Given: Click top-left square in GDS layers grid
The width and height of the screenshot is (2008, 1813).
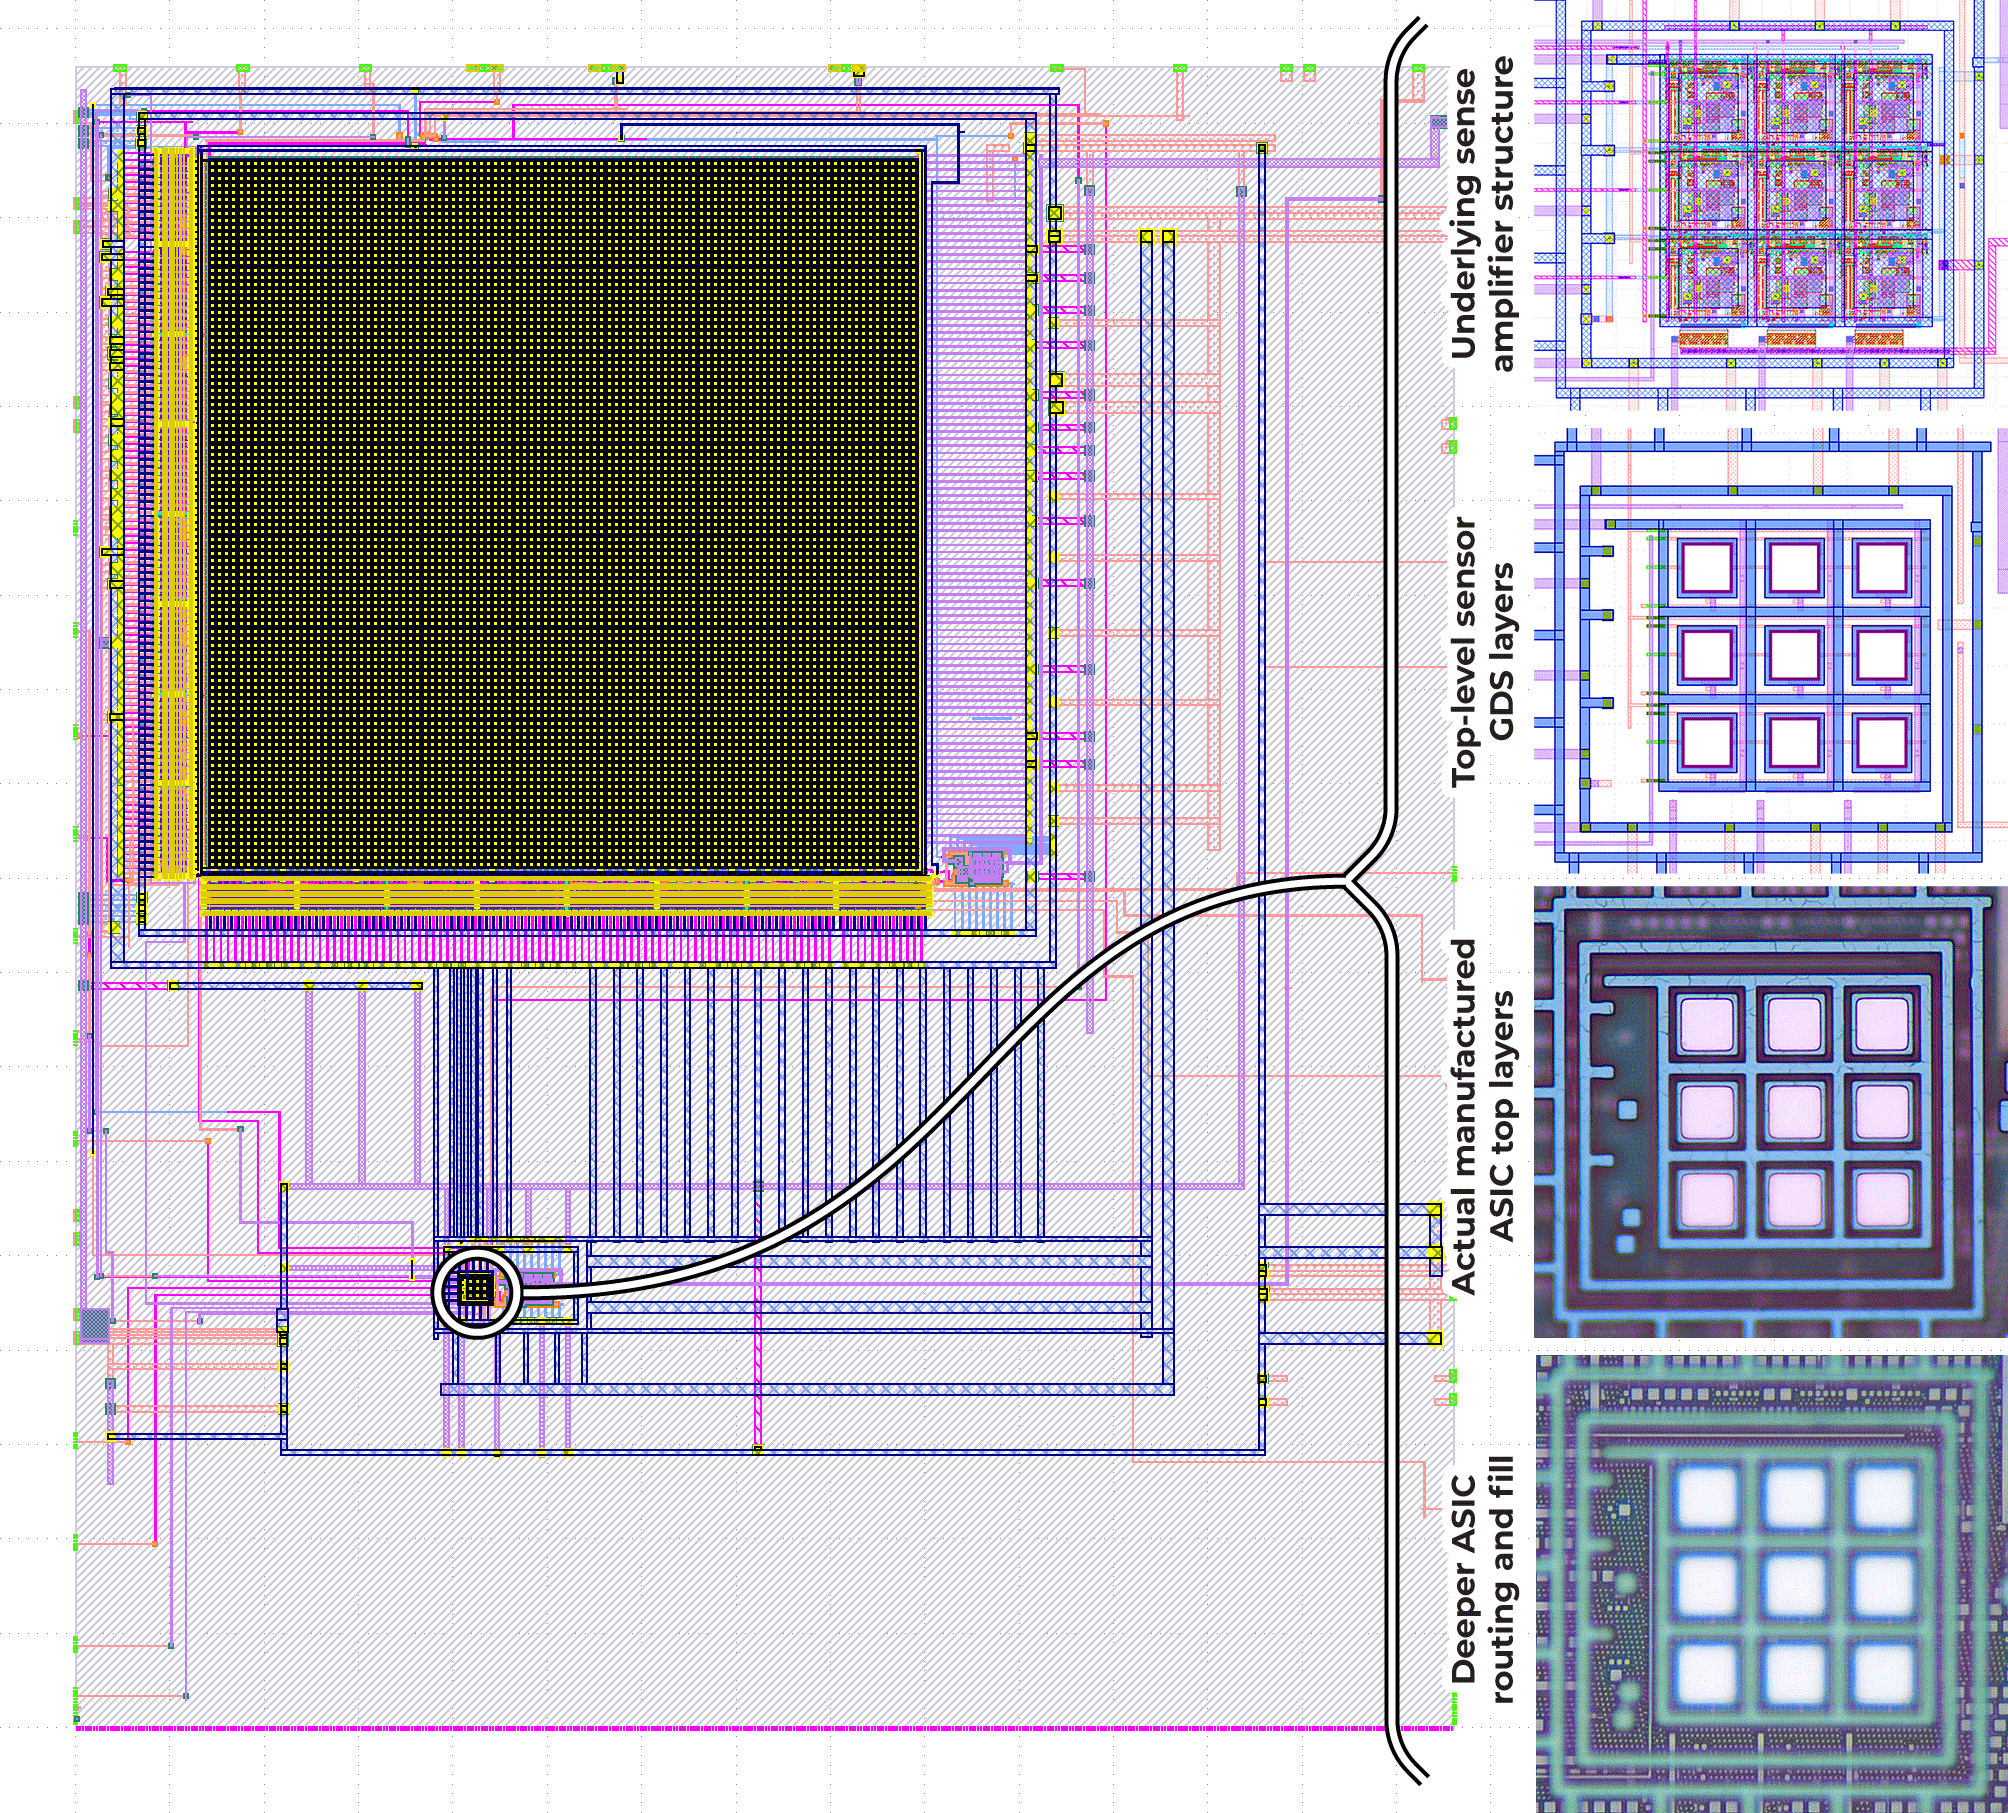Looking at the screenshot, I should pyautogui.click(x=1707, y=567).
